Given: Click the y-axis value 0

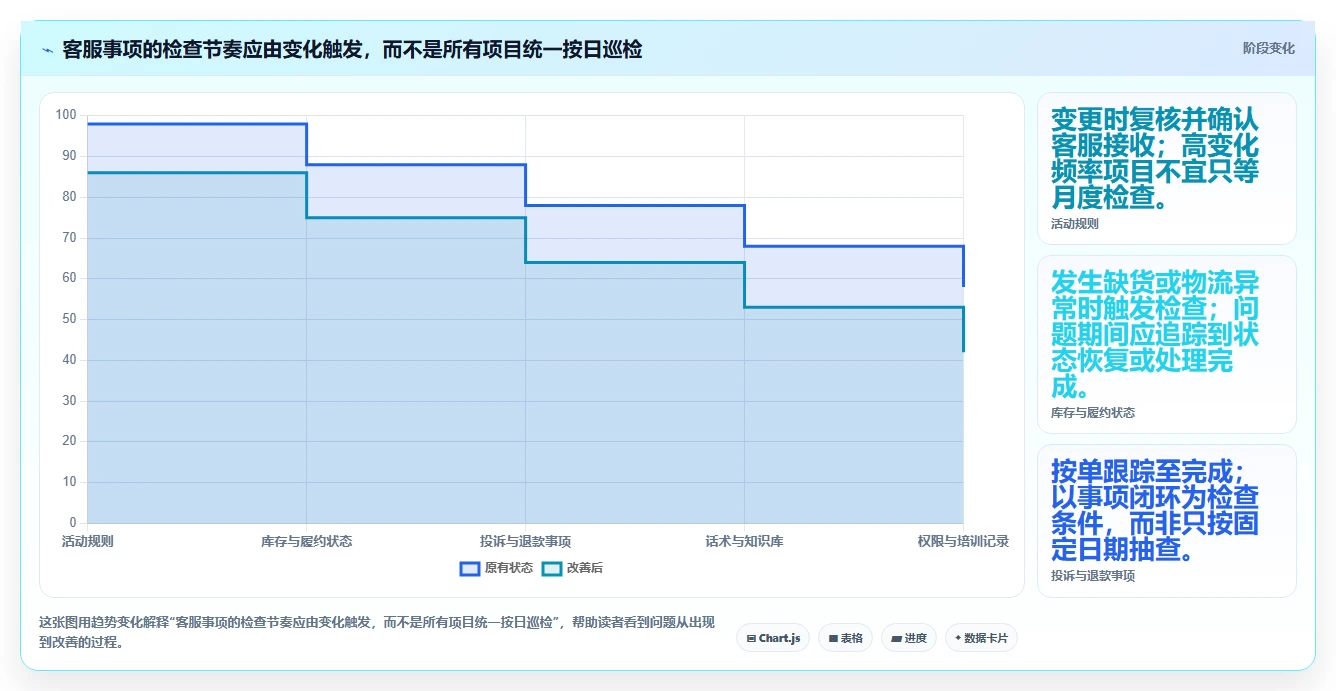Looking at the screenshot, I should point(73,523).
